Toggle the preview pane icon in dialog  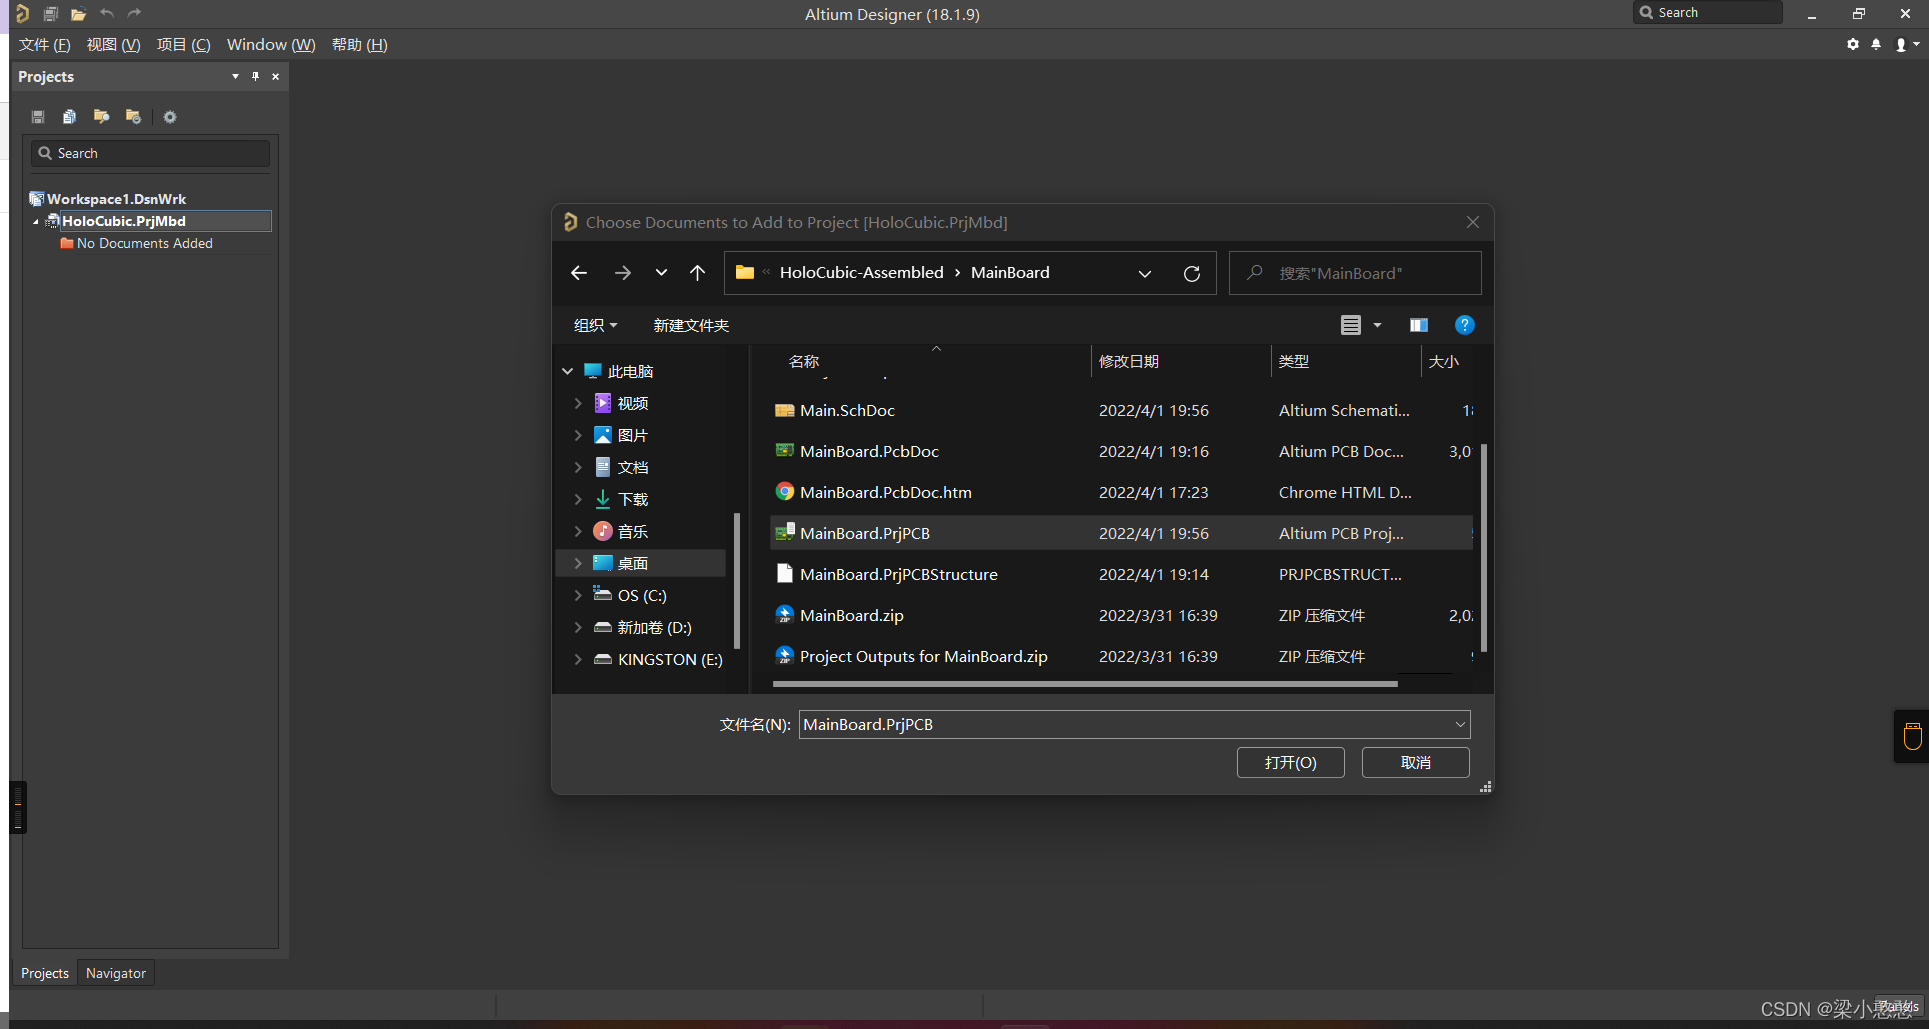[x=1418, y=325]
